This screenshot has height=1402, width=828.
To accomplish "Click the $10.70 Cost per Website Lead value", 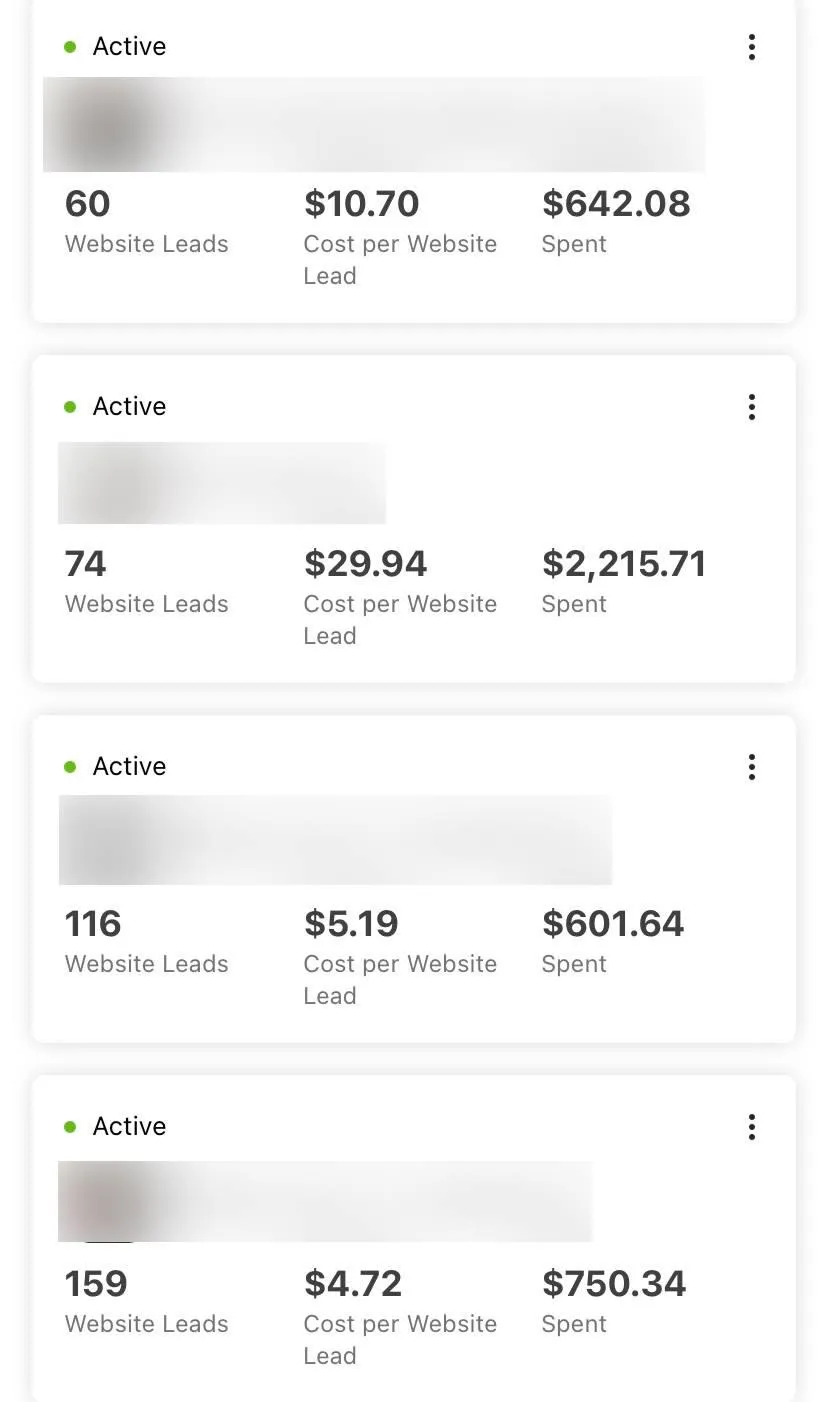I will coord(362,204).
